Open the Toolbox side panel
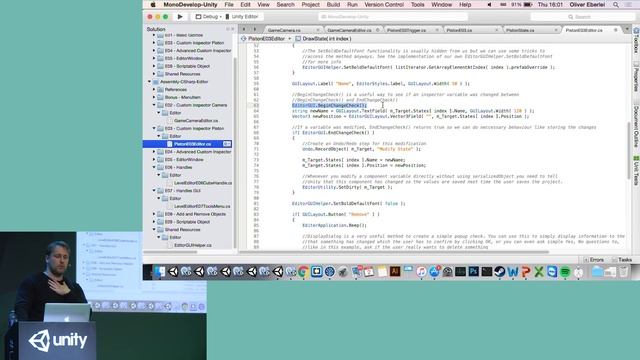The image size is (640, 360). click(636, 40)
